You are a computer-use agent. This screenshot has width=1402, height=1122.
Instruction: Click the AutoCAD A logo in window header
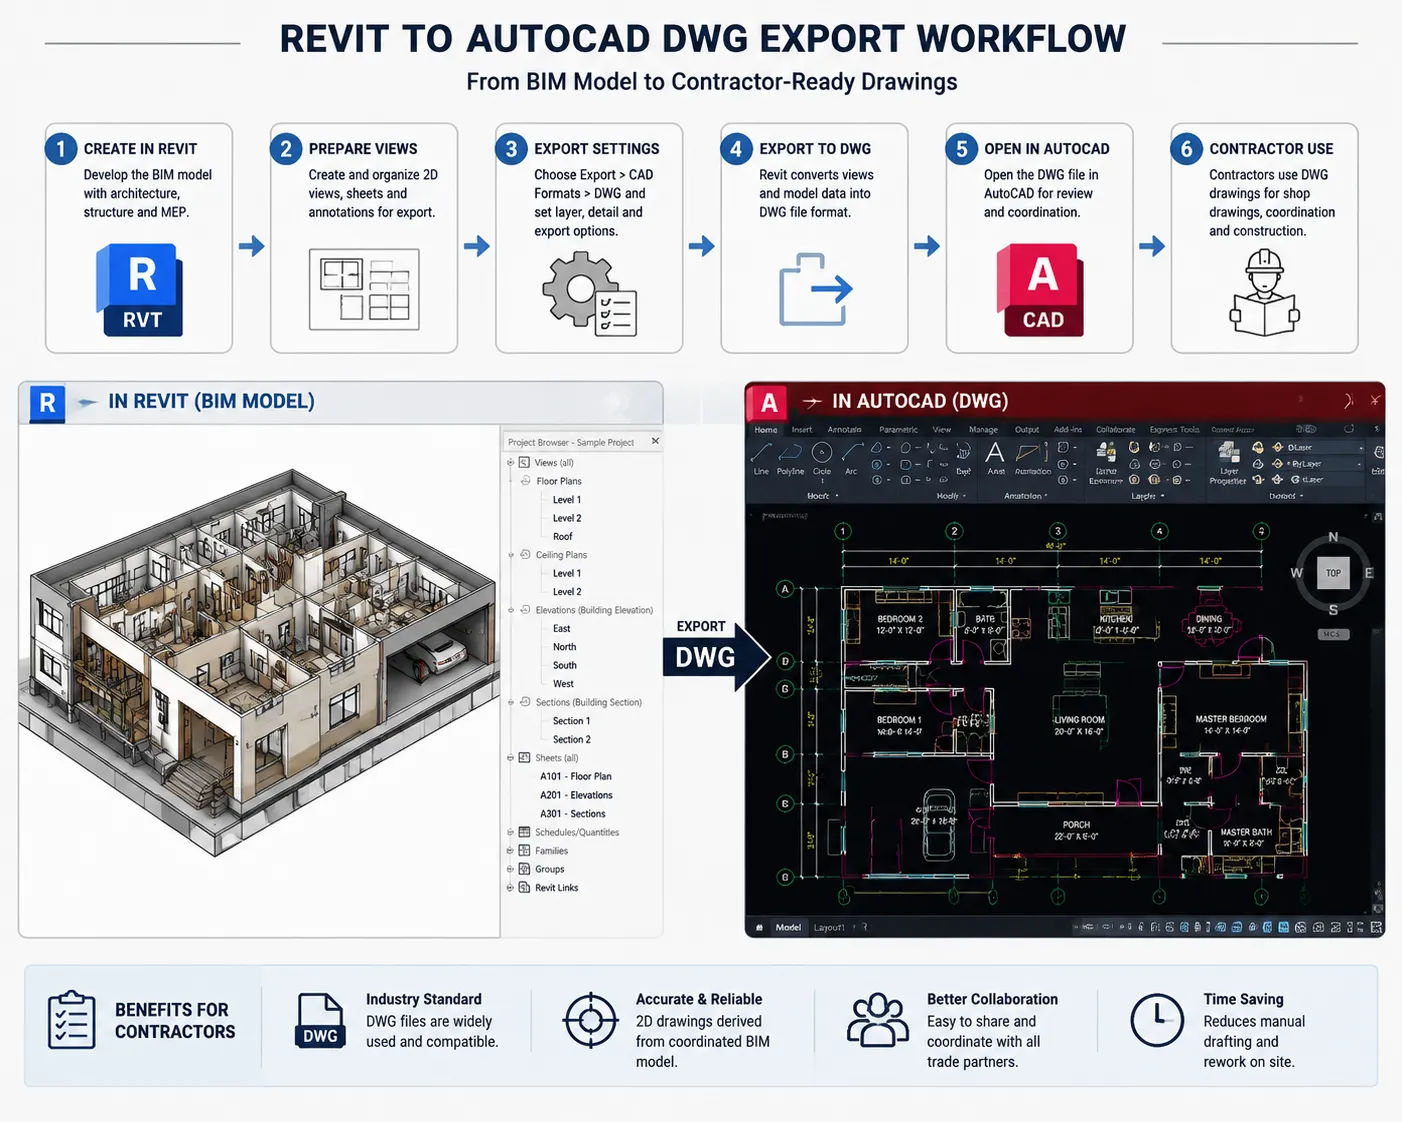tap(768, 402)
